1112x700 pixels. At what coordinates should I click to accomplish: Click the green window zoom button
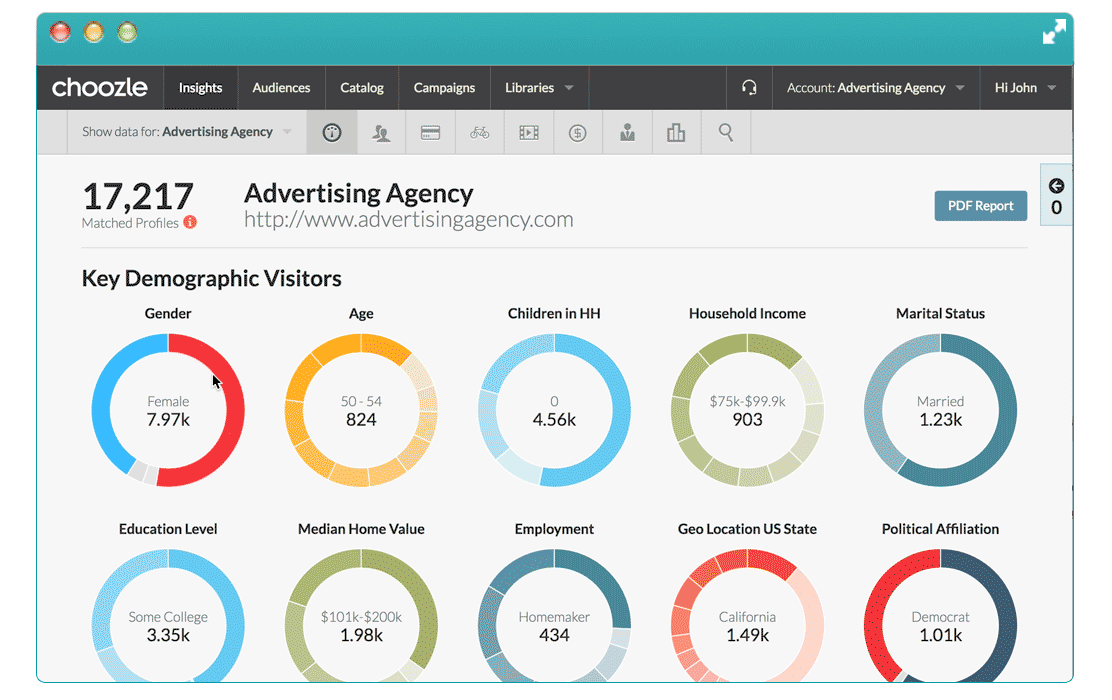(x=127, y=32)
